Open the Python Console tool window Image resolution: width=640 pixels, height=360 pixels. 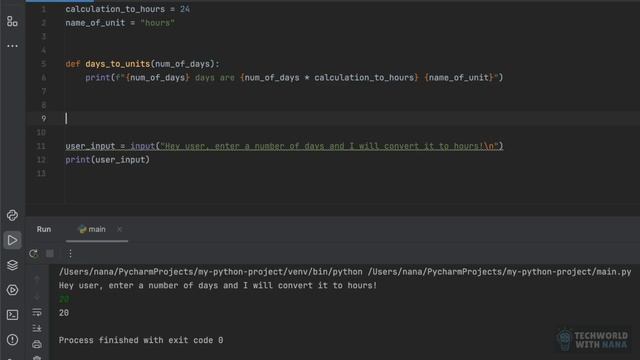12,215
